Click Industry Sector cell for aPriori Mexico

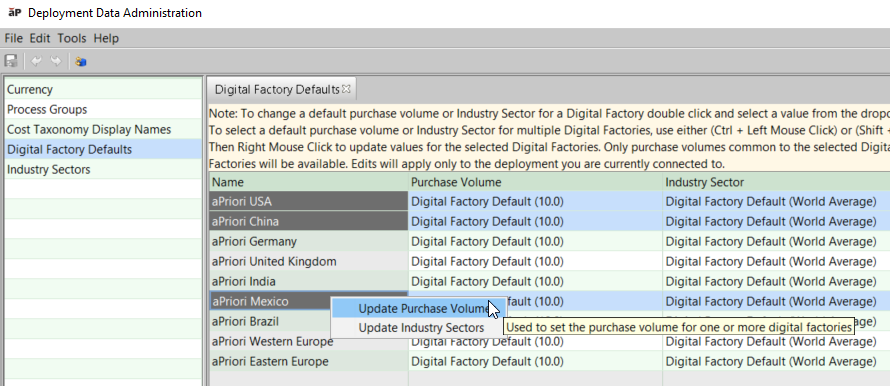tap(776, 301)
